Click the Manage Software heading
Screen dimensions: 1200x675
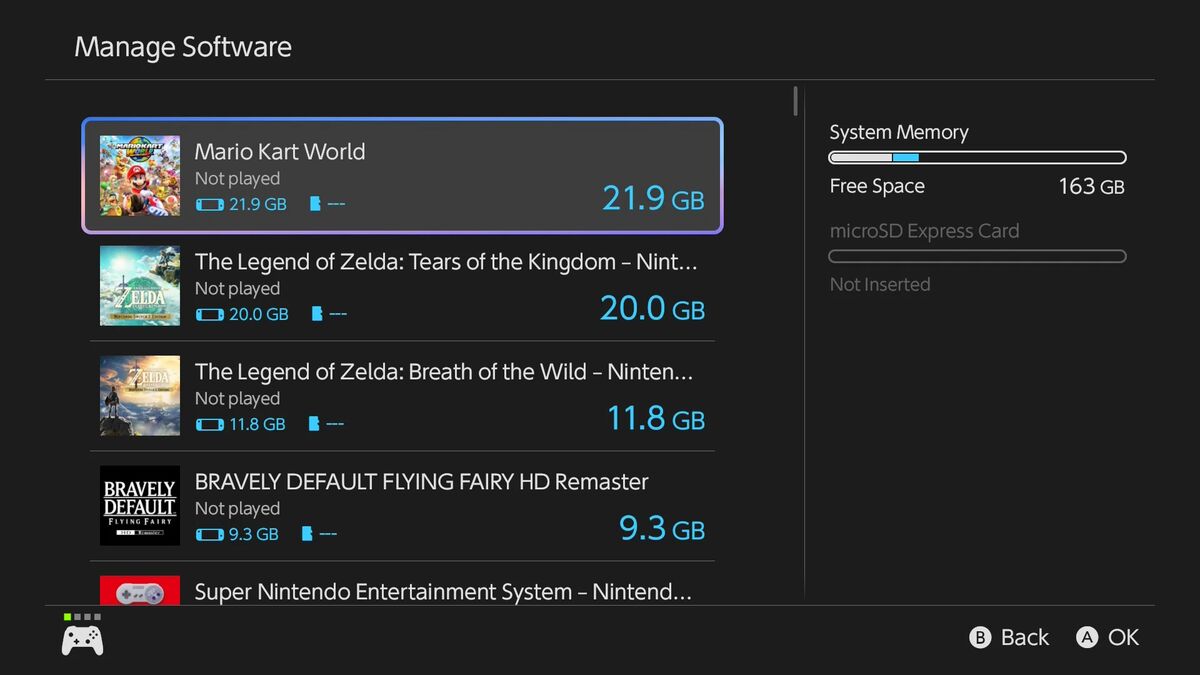coord(183,47)
